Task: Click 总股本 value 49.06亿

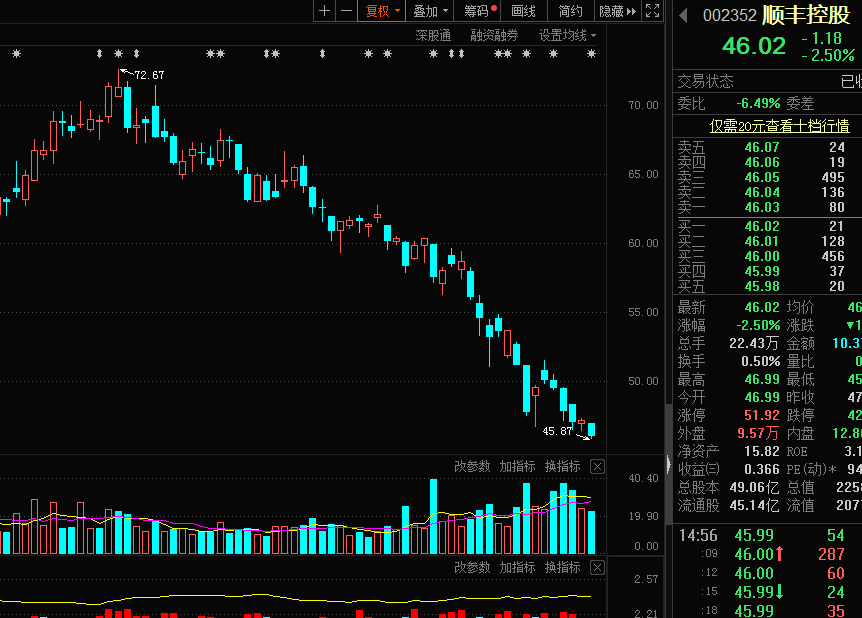Action: (754, 488)
